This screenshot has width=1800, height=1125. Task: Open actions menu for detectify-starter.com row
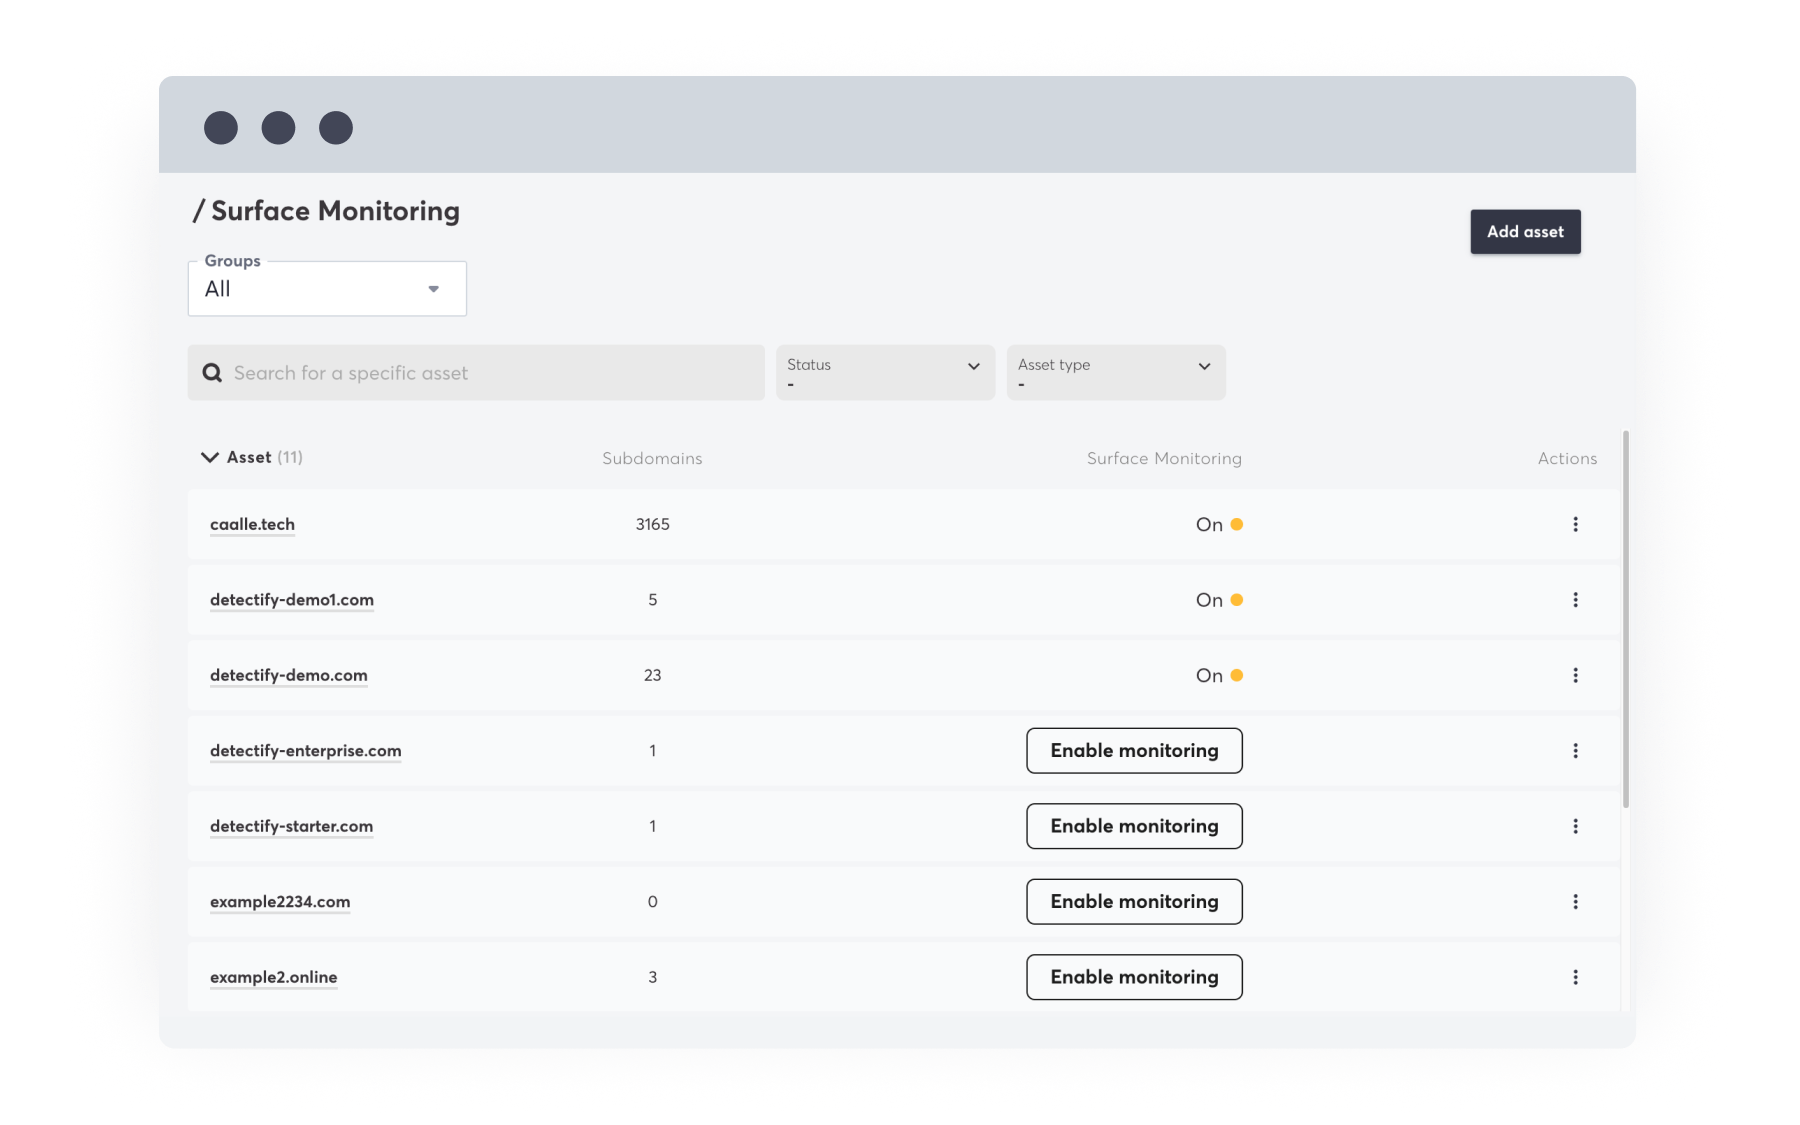(x=1575, y=826)
